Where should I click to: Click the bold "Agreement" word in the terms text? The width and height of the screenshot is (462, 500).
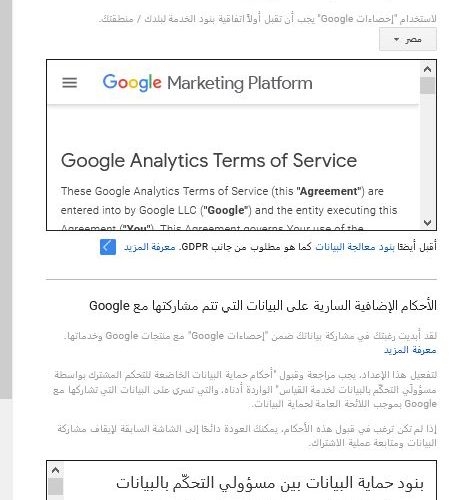(329, 191)
